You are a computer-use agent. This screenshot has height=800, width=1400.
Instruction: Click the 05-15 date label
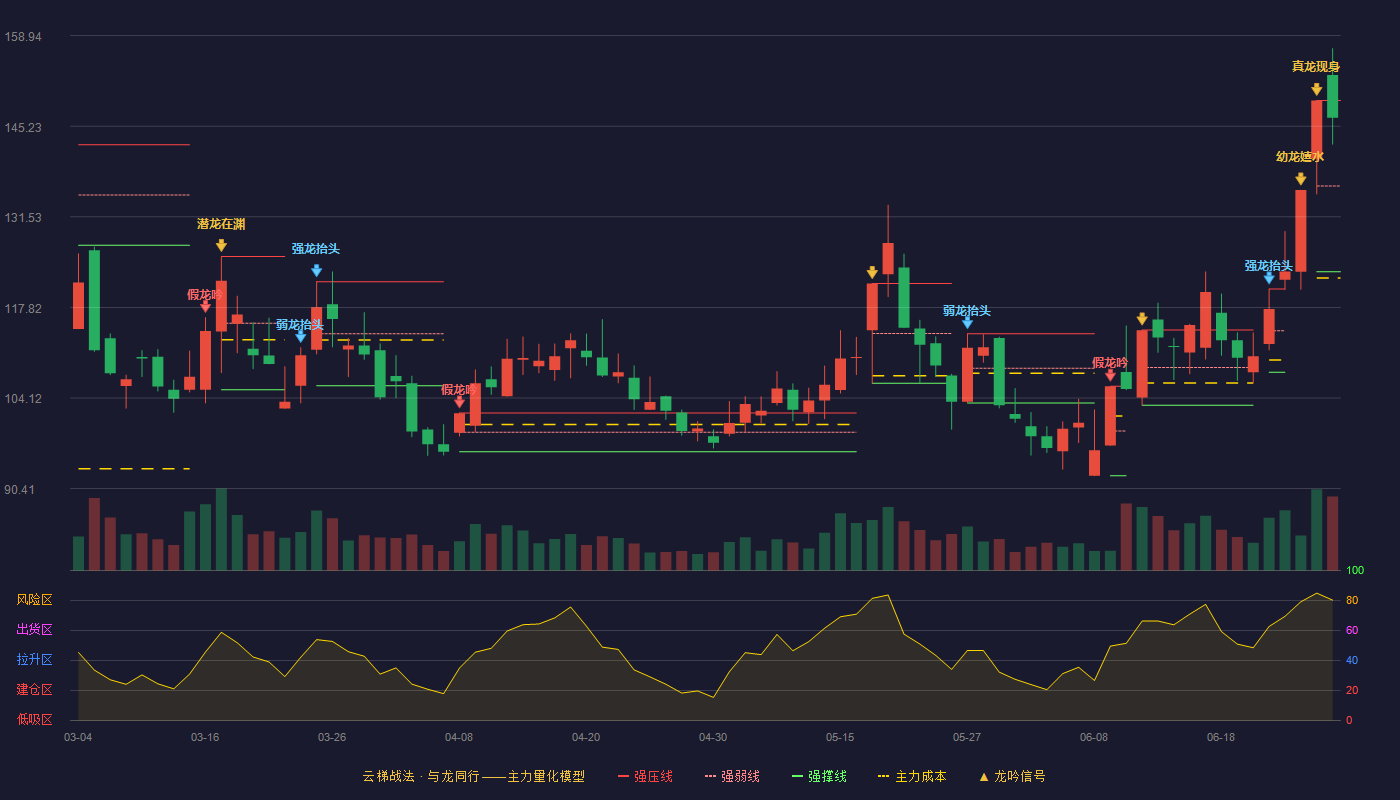[x=840, y=737]
